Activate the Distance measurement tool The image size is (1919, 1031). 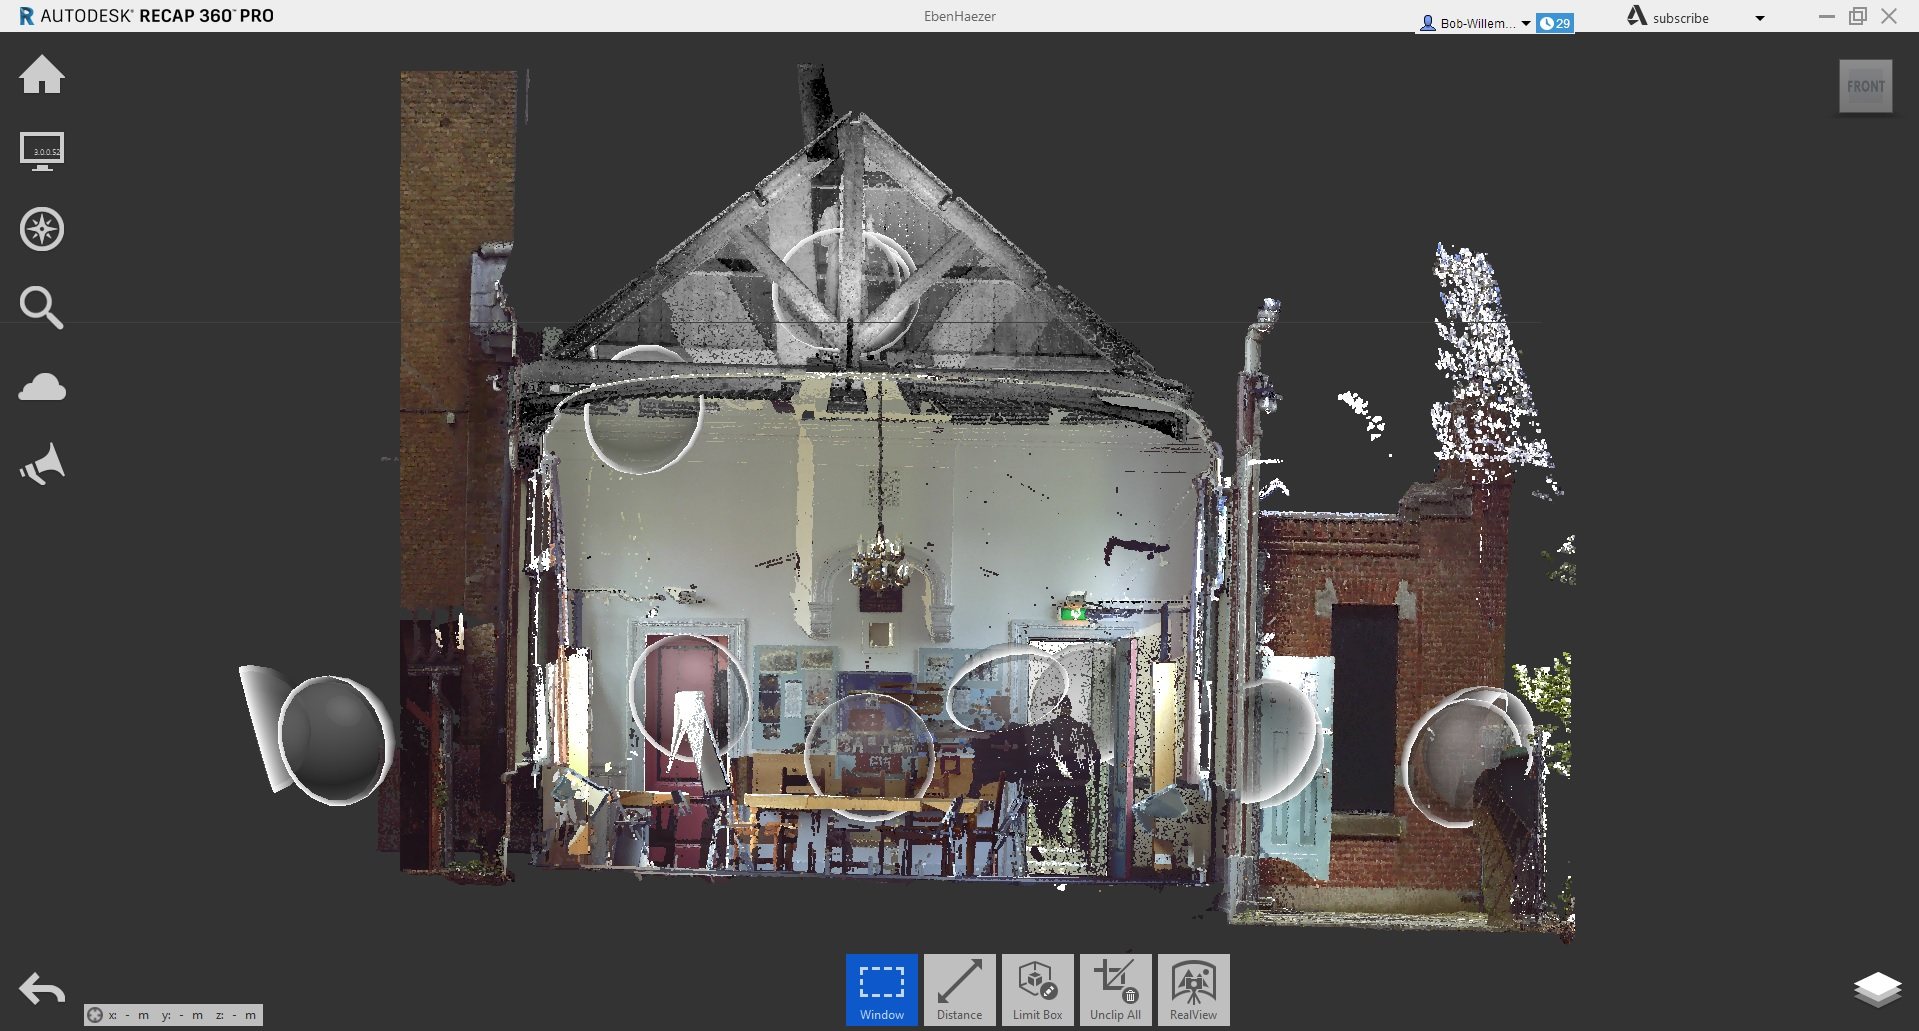[959, 989]
